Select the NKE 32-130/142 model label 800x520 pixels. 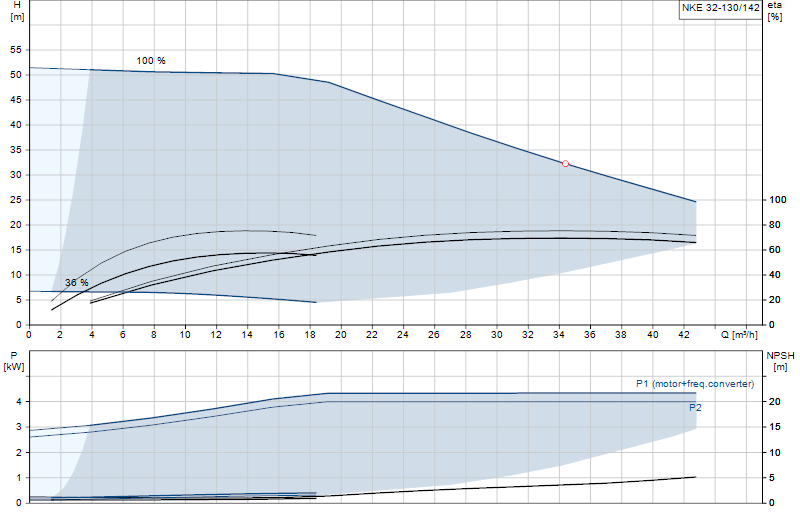pyautogui.click(x=720, y=8)
